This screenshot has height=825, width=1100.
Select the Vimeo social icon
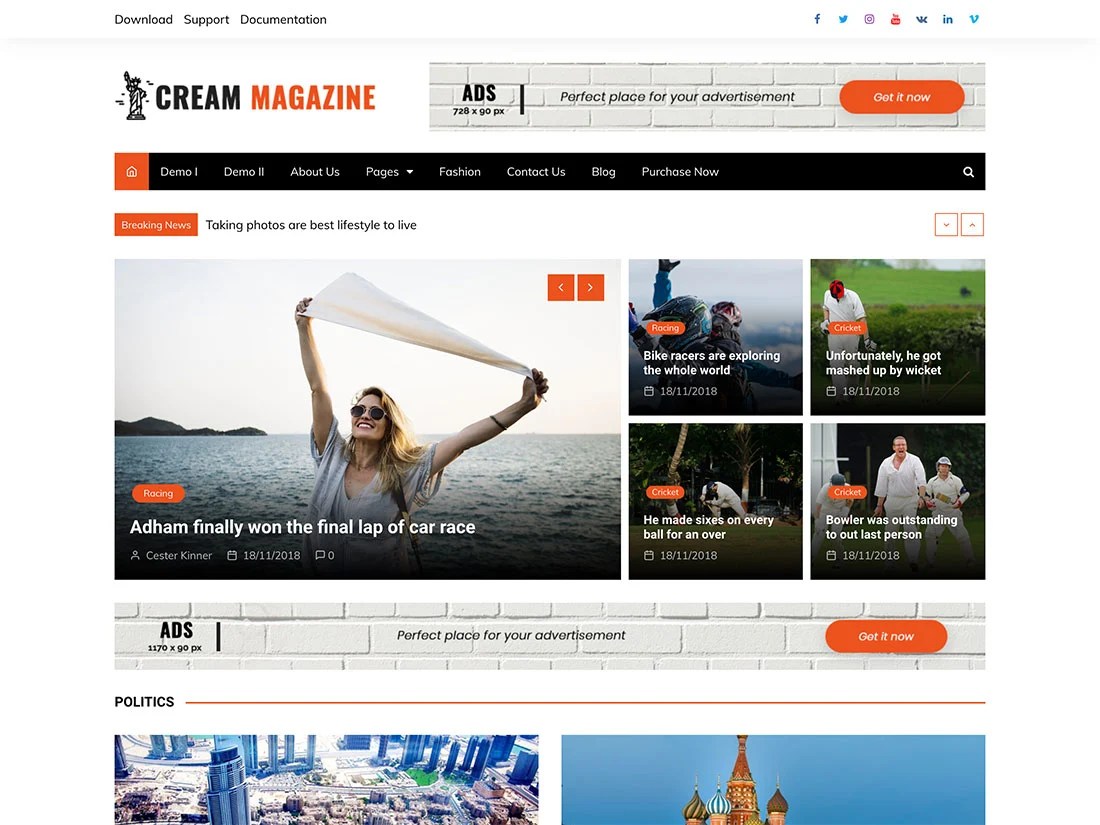(x=973, y=18)
